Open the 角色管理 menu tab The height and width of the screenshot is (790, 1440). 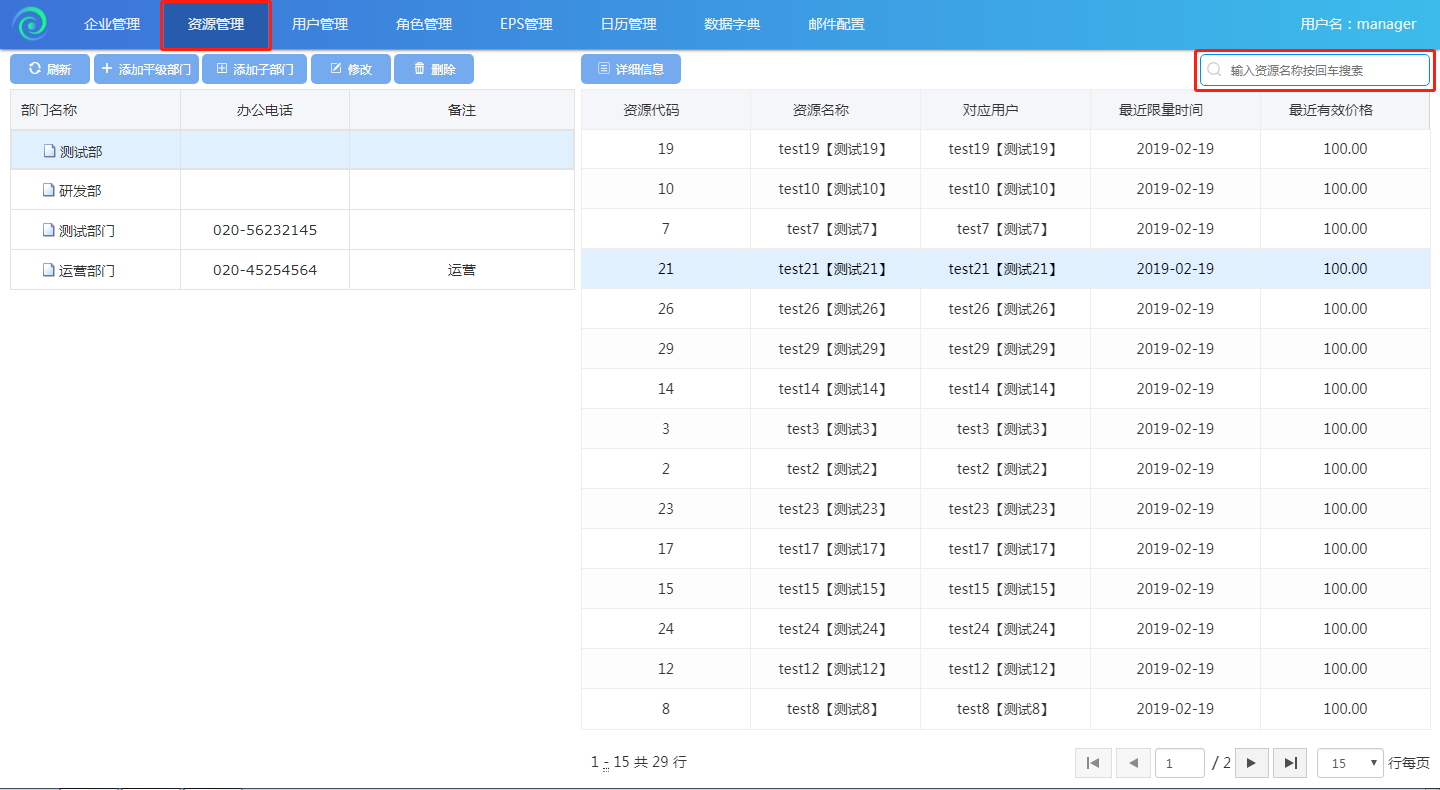424,24
